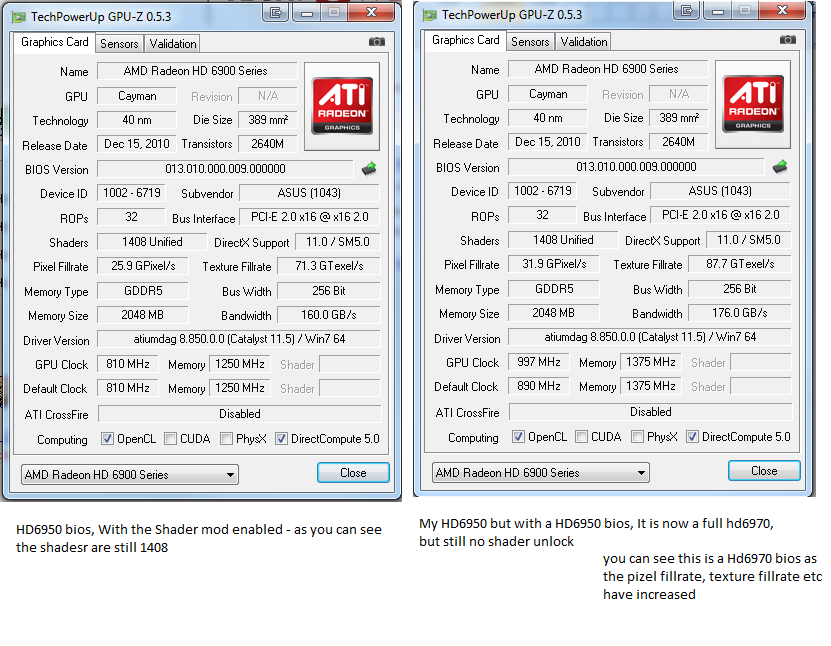Click 31.9 GPixel/s Pixel Fillrate value
The width and height of the screenshot is (831, 646).
point(554,264)
